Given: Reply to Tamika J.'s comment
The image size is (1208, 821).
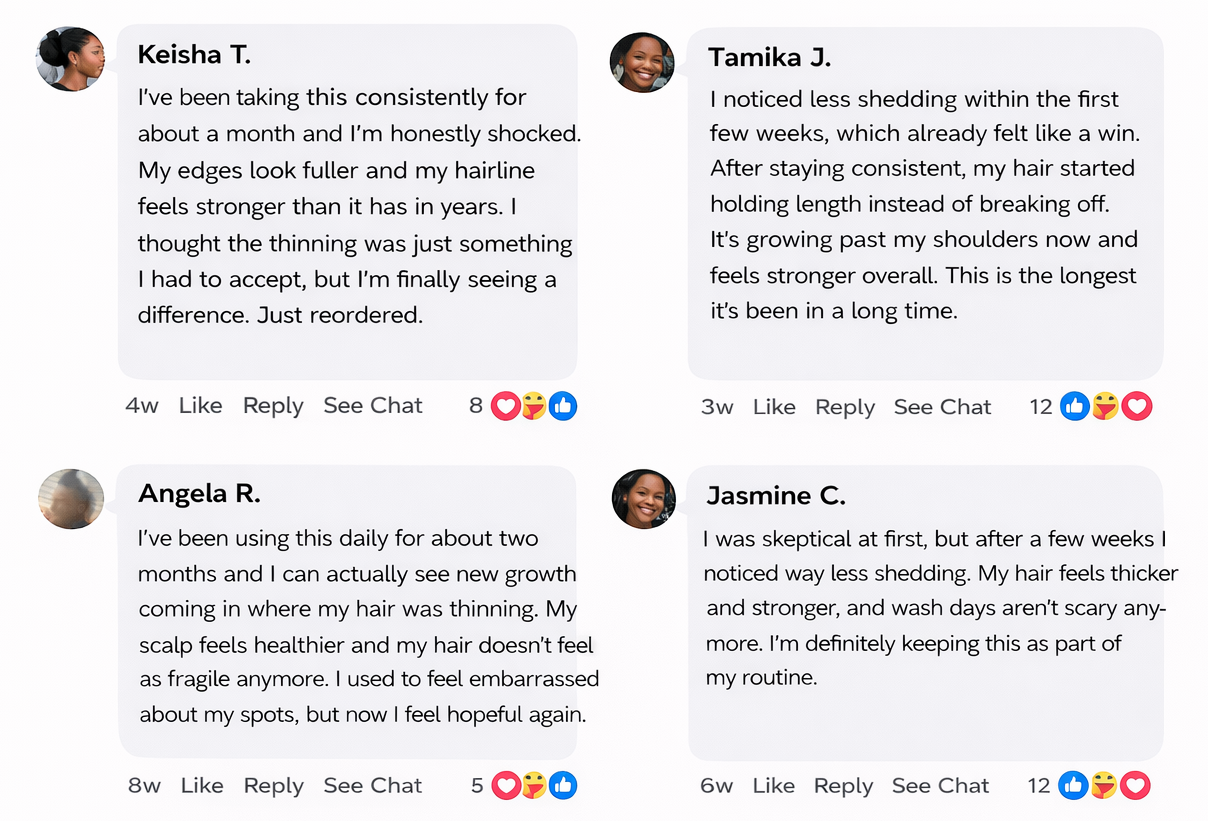Looking at the screenshot, I should 845,407.
